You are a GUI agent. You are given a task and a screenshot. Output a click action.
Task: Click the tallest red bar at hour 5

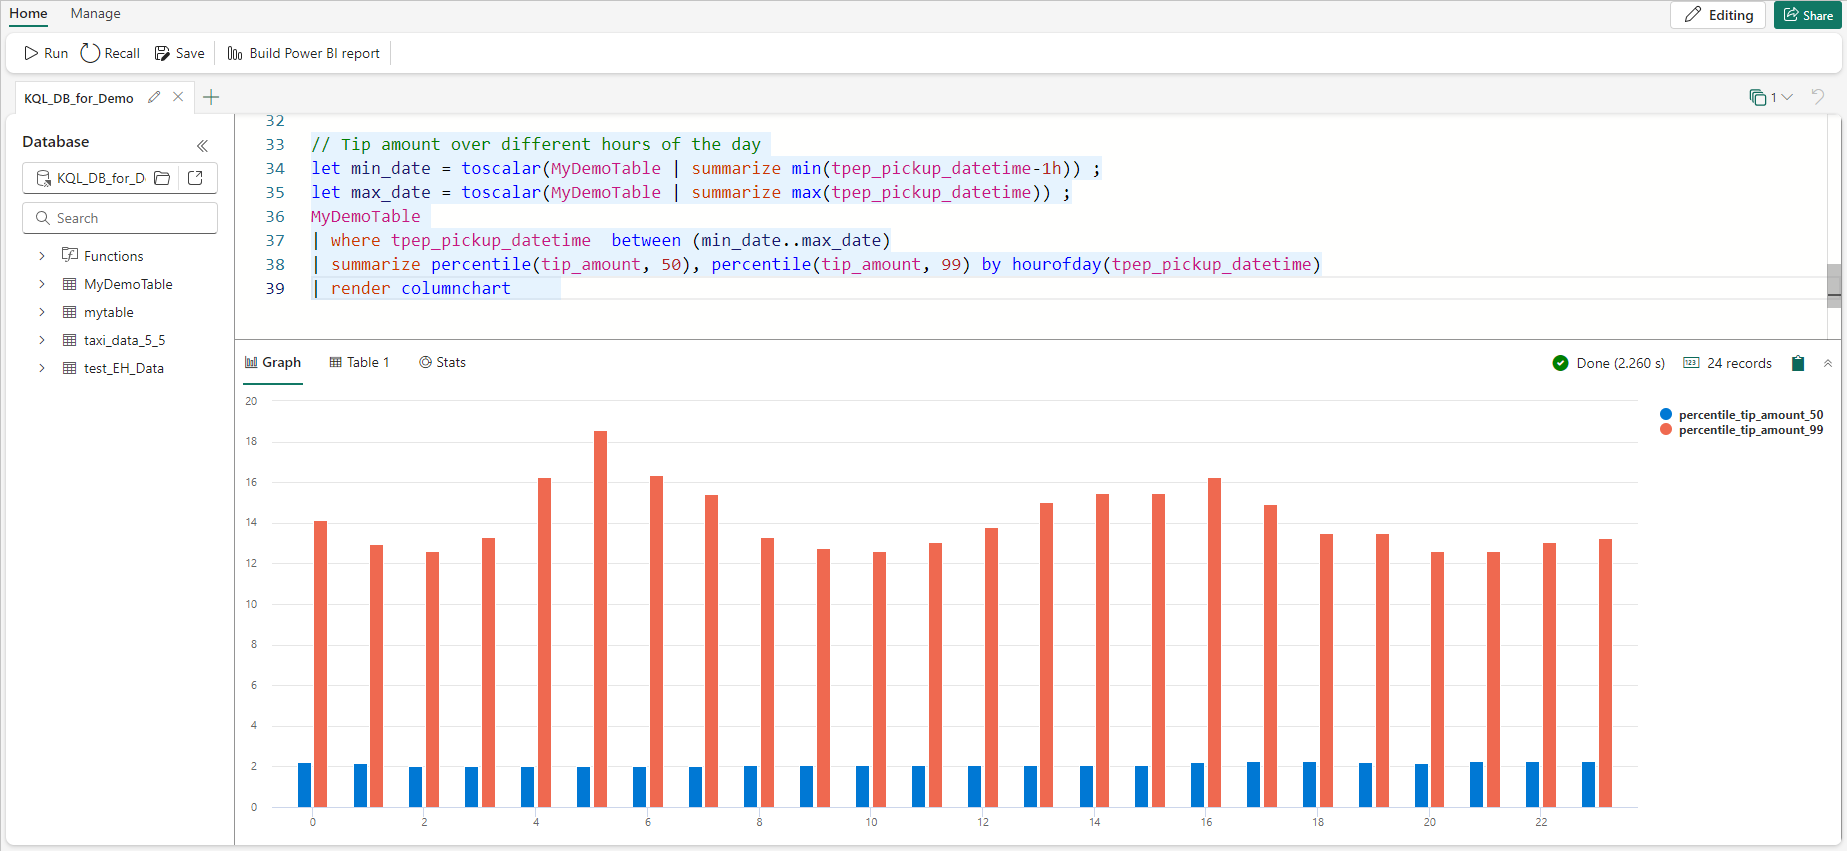pyautogui.click(x=600, y=619)
